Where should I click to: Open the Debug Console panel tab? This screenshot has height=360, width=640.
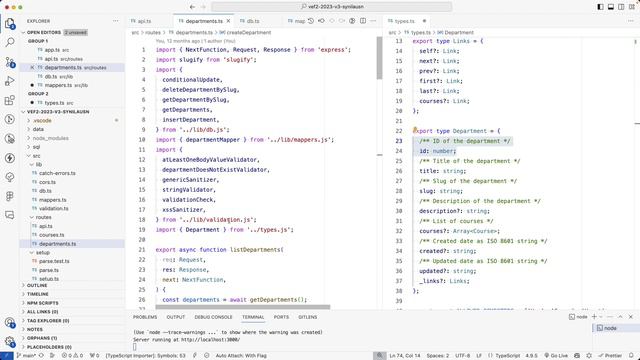[x=213, y=317]
